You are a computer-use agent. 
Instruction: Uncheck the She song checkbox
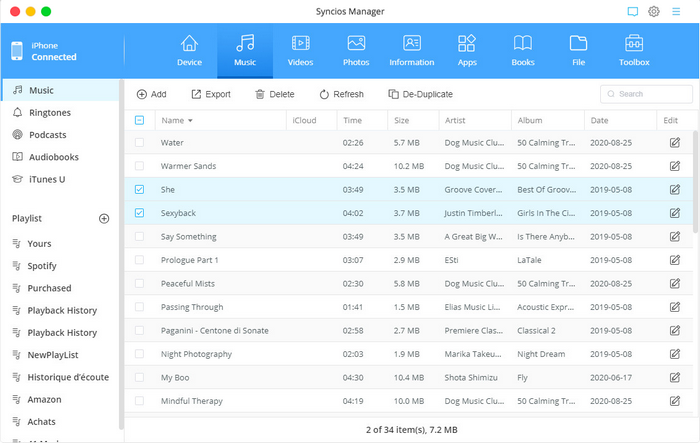pos(139,189)
